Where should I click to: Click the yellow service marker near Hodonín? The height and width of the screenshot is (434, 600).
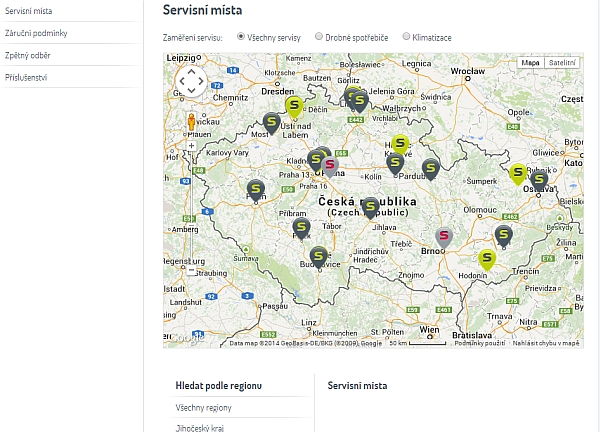[487, 258]
